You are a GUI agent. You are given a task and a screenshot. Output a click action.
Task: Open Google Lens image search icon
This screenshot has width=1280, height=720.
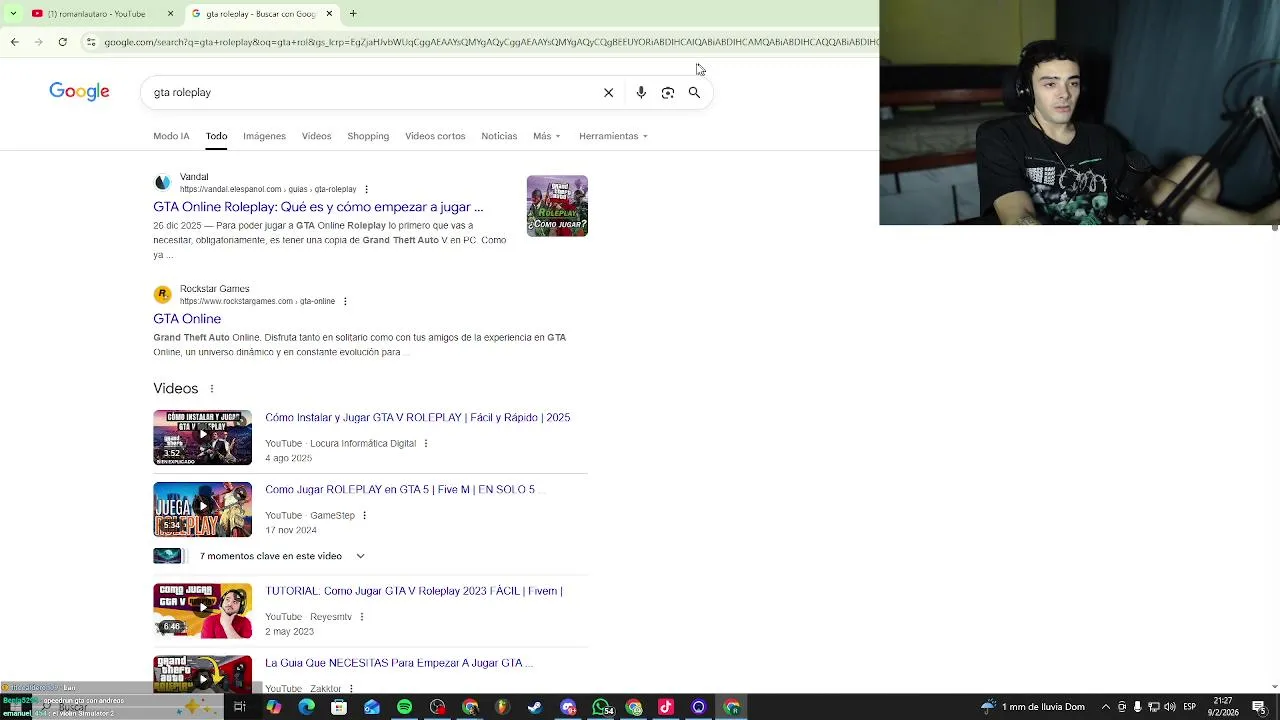(x=668, y=92)
